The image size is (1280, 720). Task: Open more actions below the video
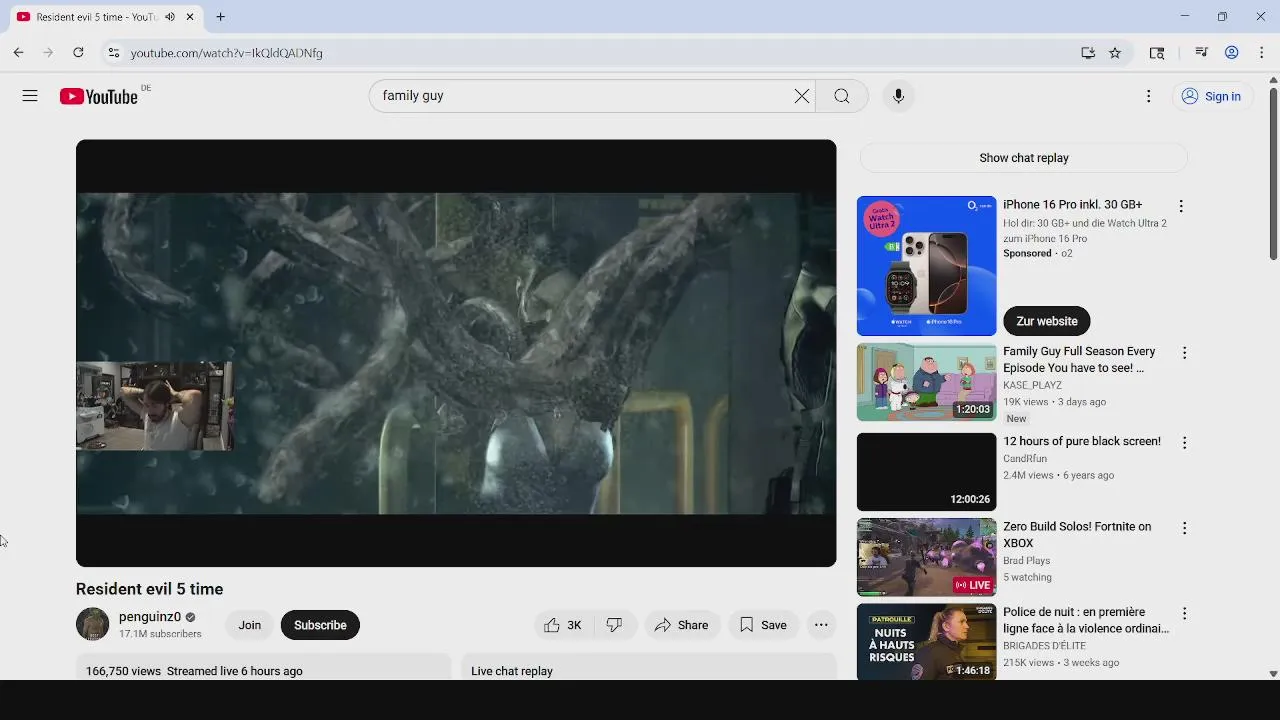[821, 625]
